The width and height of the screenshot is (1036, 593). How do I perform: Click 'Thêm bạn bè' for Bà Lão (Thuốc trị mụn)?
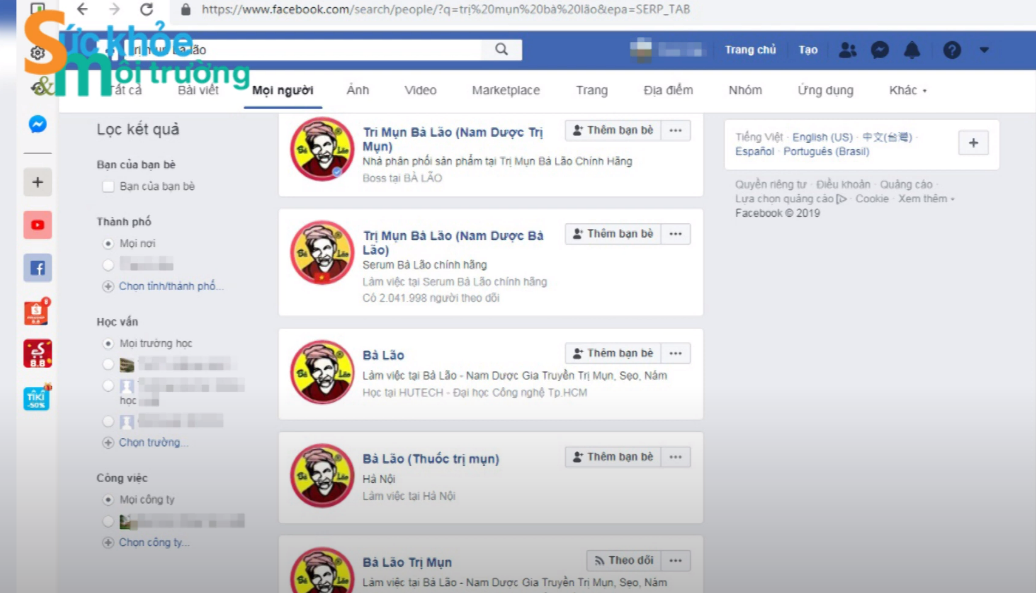click(x=611, y=457)
